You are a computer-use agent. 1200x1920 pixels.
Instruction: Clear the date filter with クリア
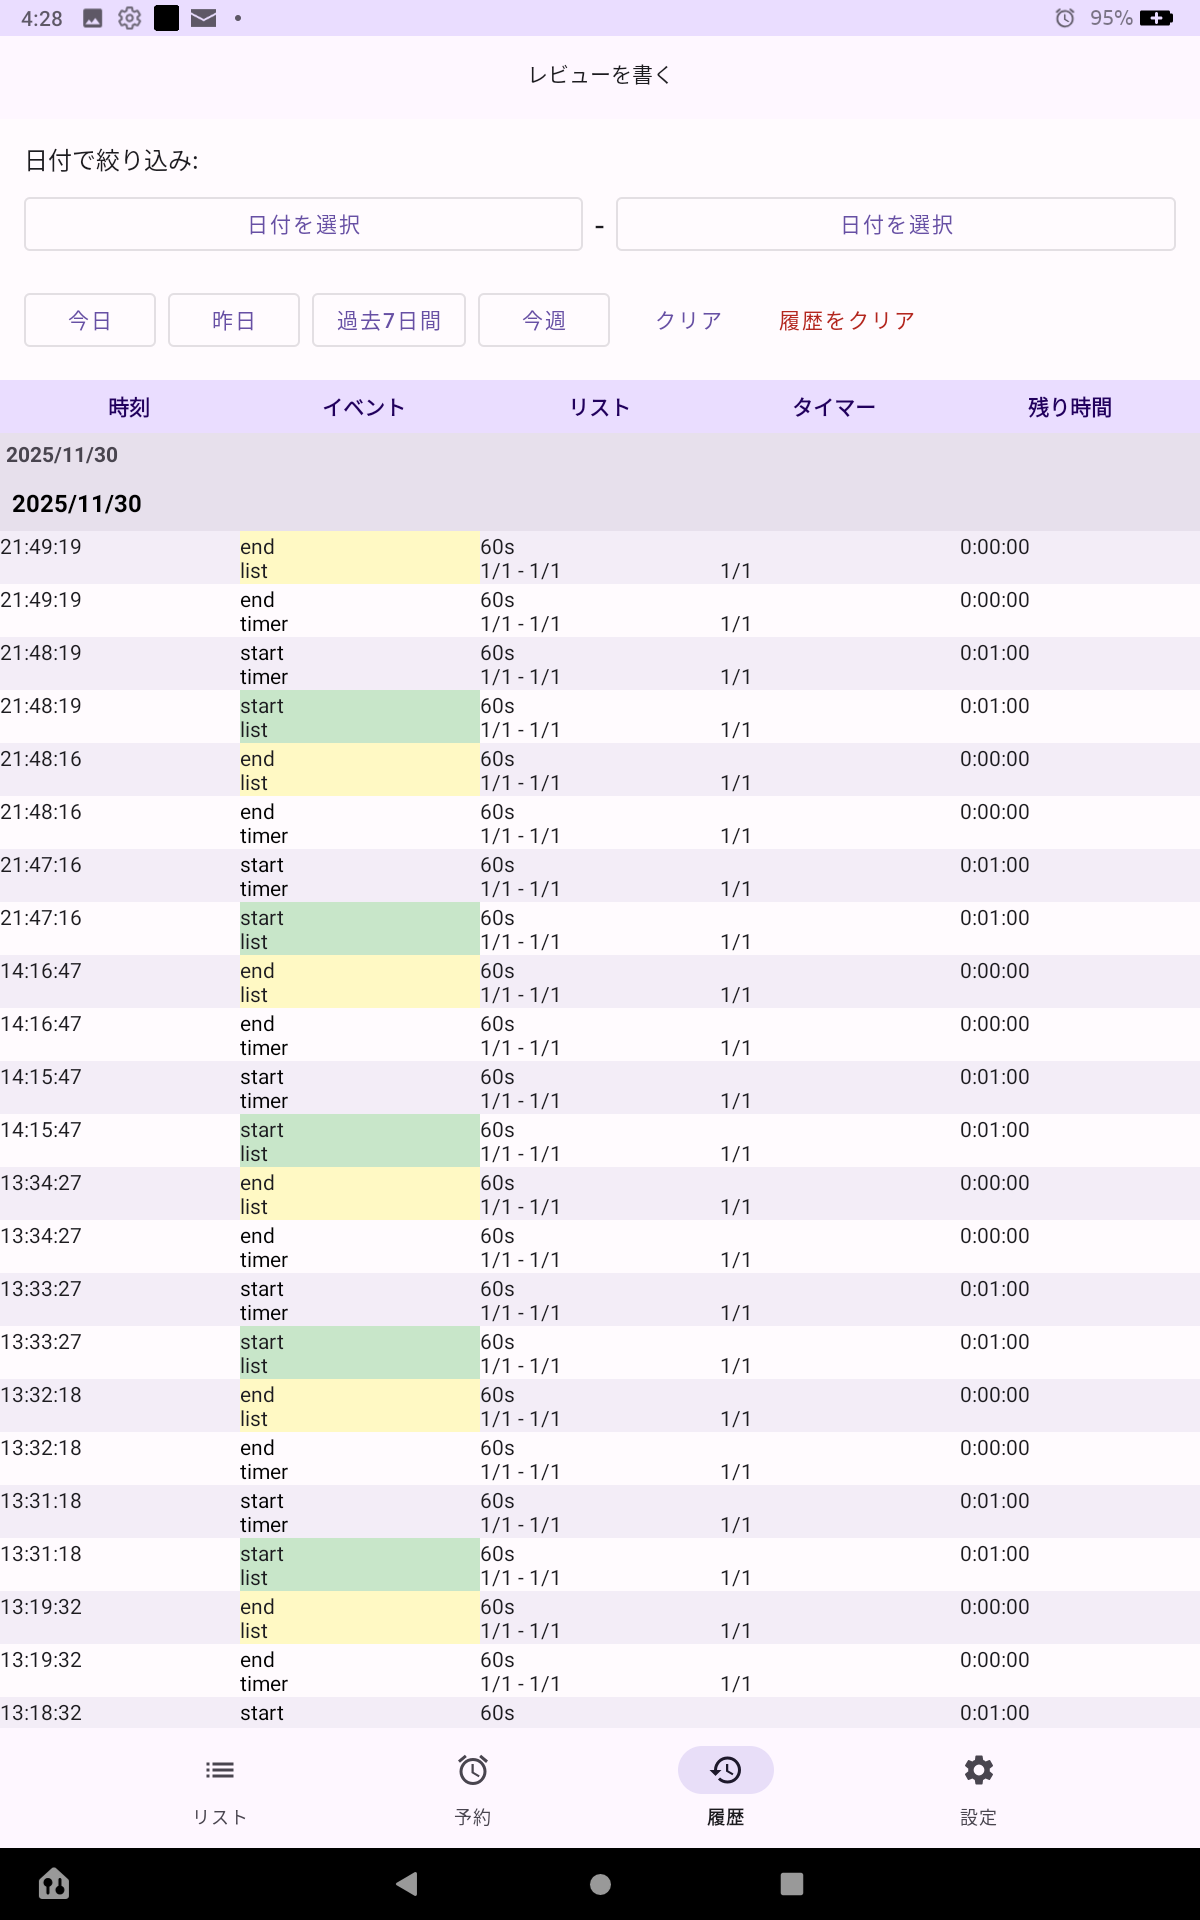tap(689, 320)
